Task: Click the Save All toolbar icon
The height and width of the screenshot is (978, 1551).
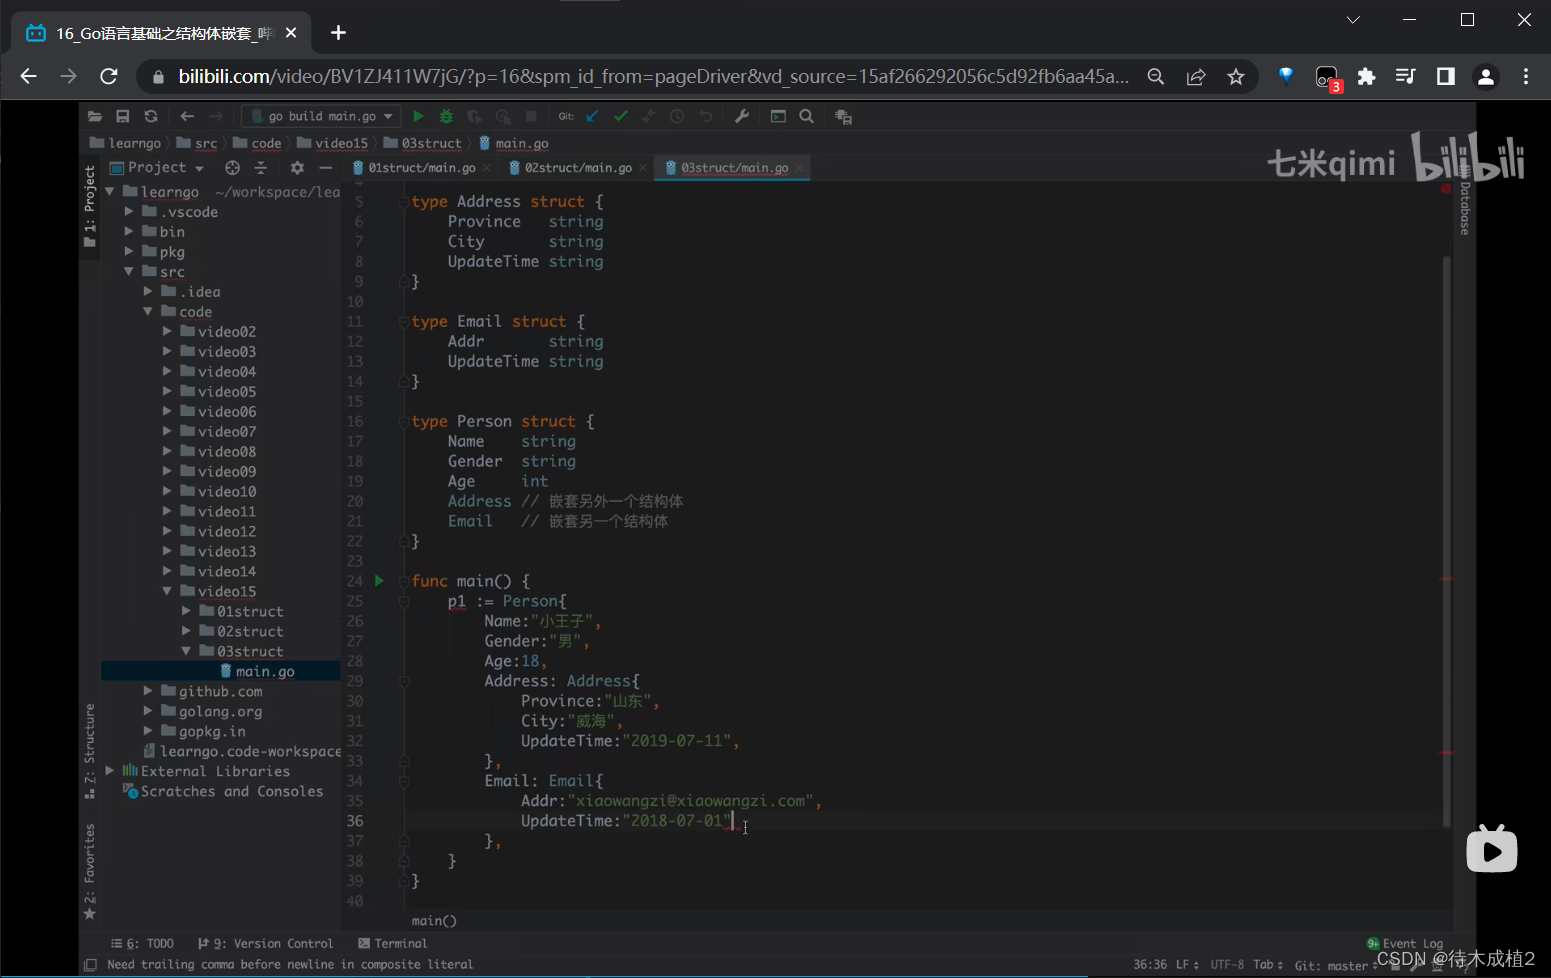Action: pyautogui.click(x=123, y=117)
